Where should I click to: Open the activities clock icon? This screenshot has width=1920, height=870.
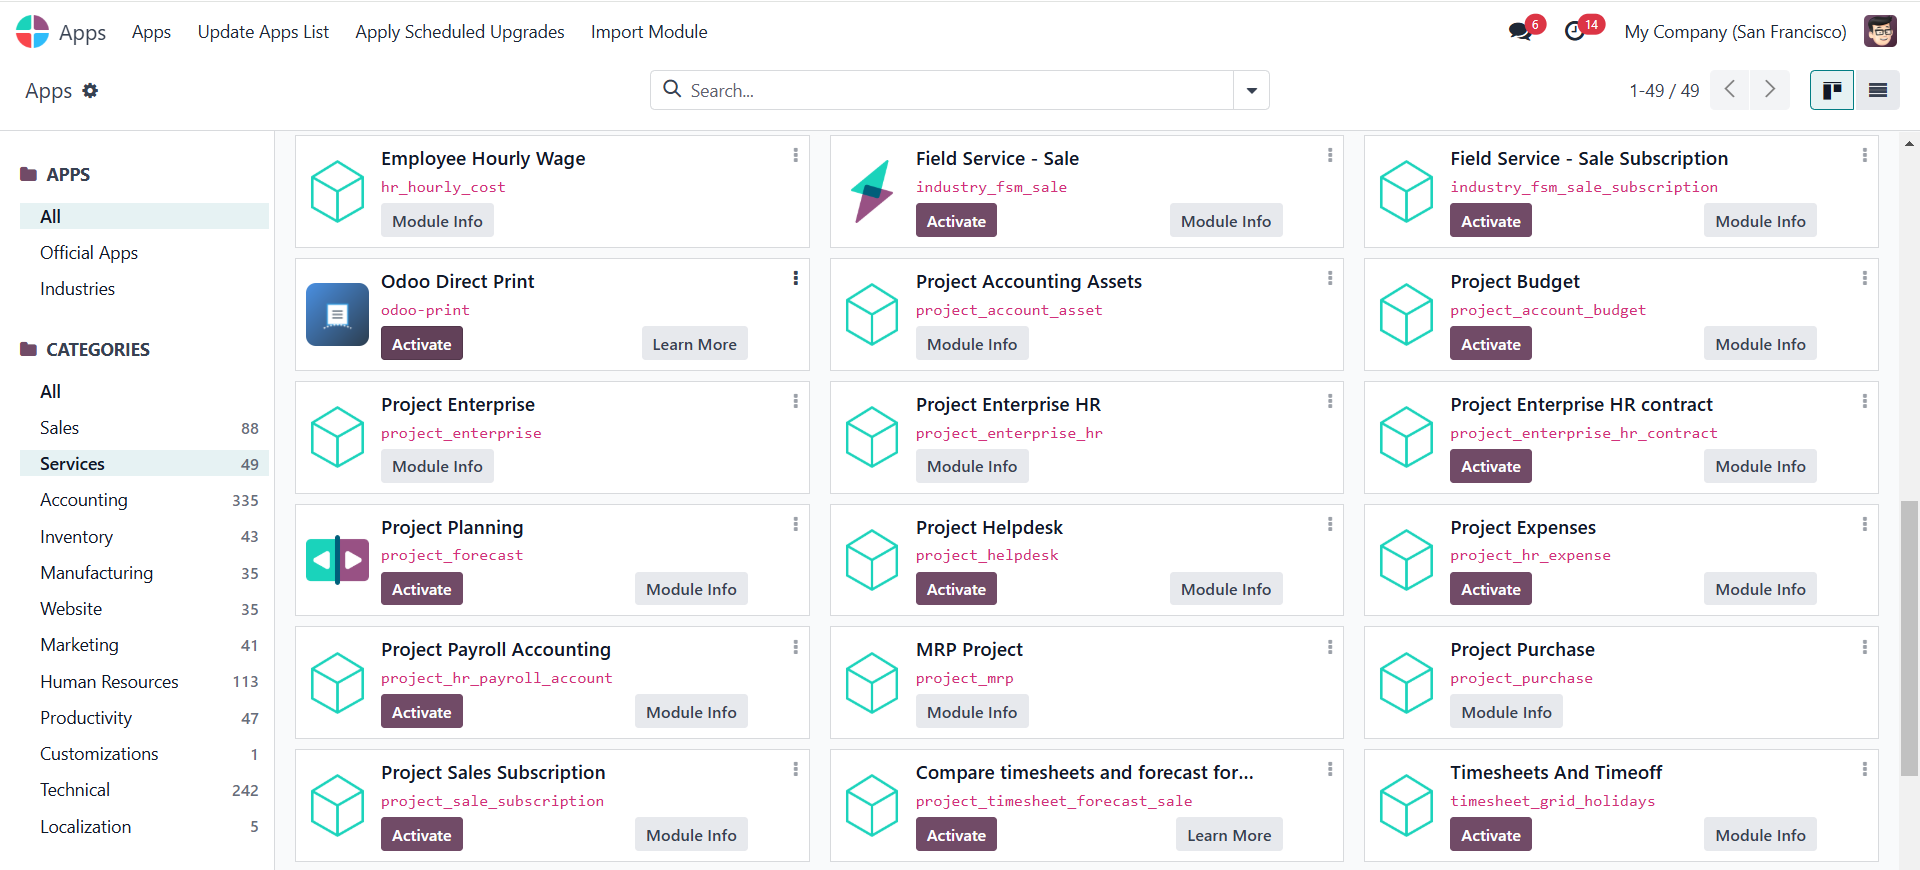[x=1575, y=31]
